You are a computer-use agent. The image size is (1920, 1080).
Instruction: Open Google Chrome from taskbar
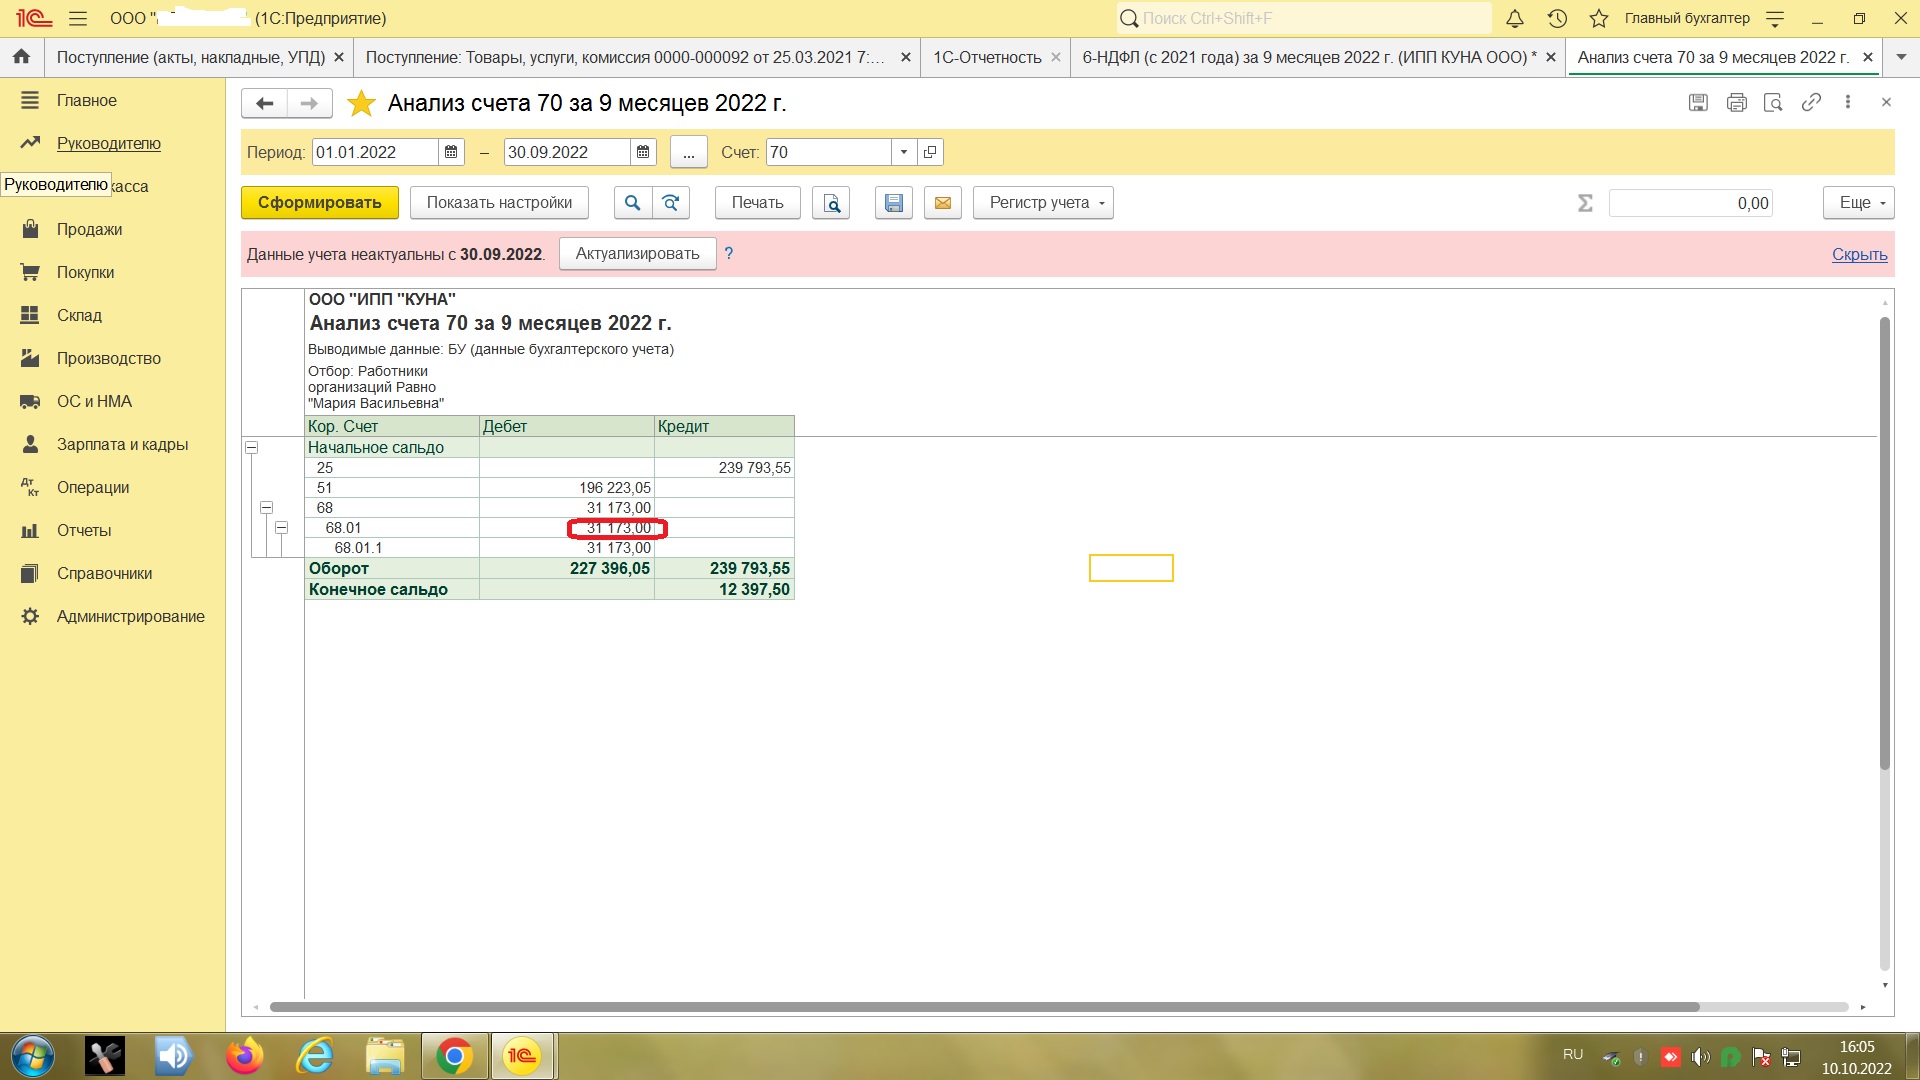click(454, 1056)
